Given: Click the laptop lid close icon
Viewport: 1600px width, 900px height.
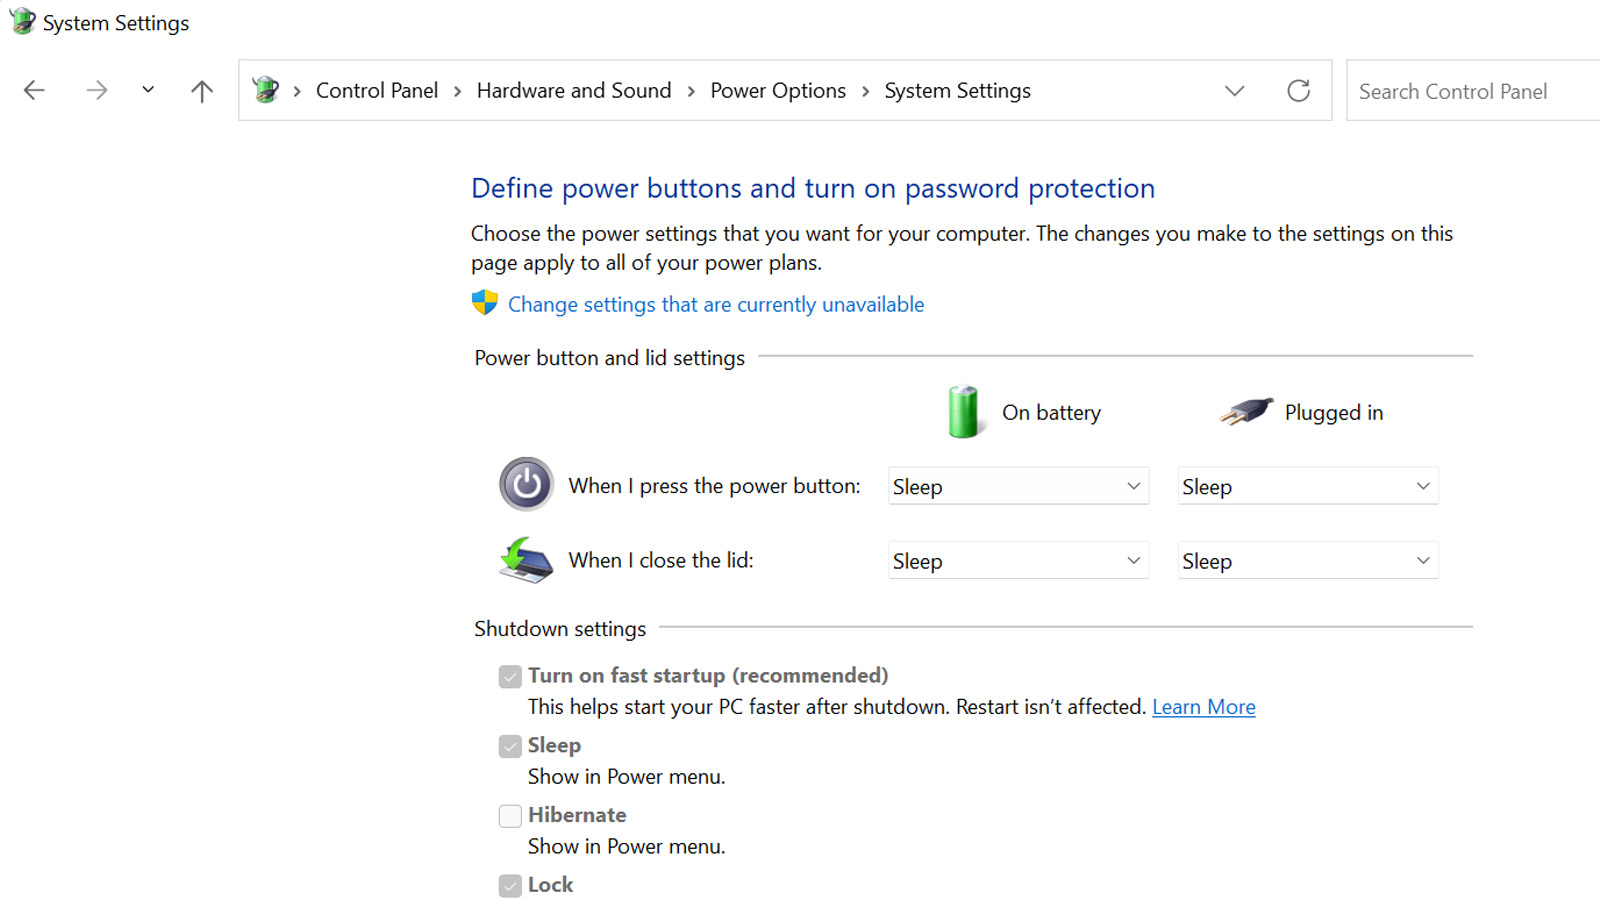Looking at the screenshot, I should point(526,560).
